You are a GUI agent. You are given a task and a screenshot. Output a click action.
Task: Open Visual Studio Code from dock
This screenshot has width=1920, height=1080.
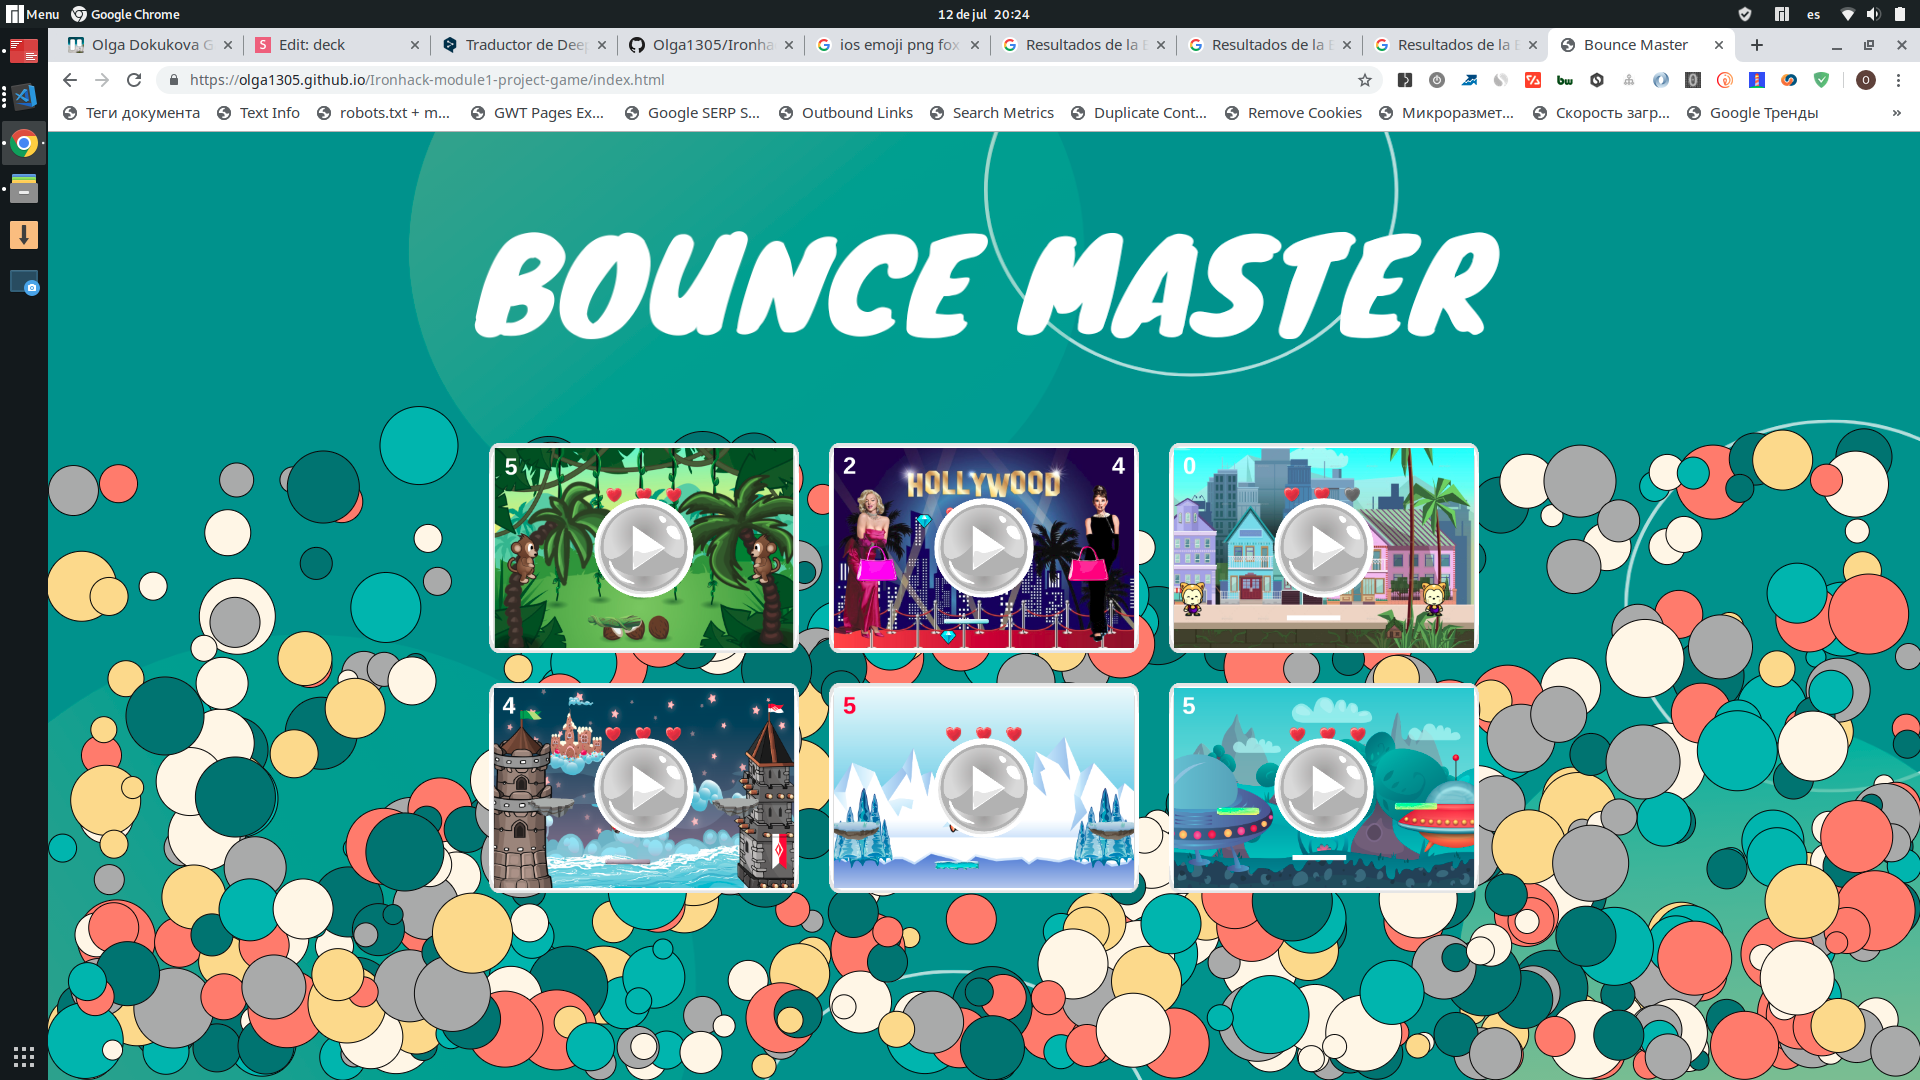(x=24, y=96)
